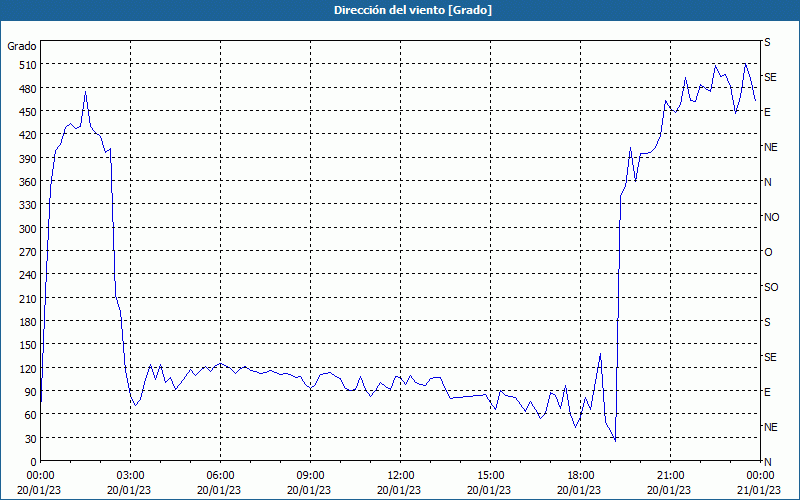Image resolution: width=800 pixels, height=500 pixels.
Task: Select the 'Grado' y-axis unit label
Action: tap(22, 46)
